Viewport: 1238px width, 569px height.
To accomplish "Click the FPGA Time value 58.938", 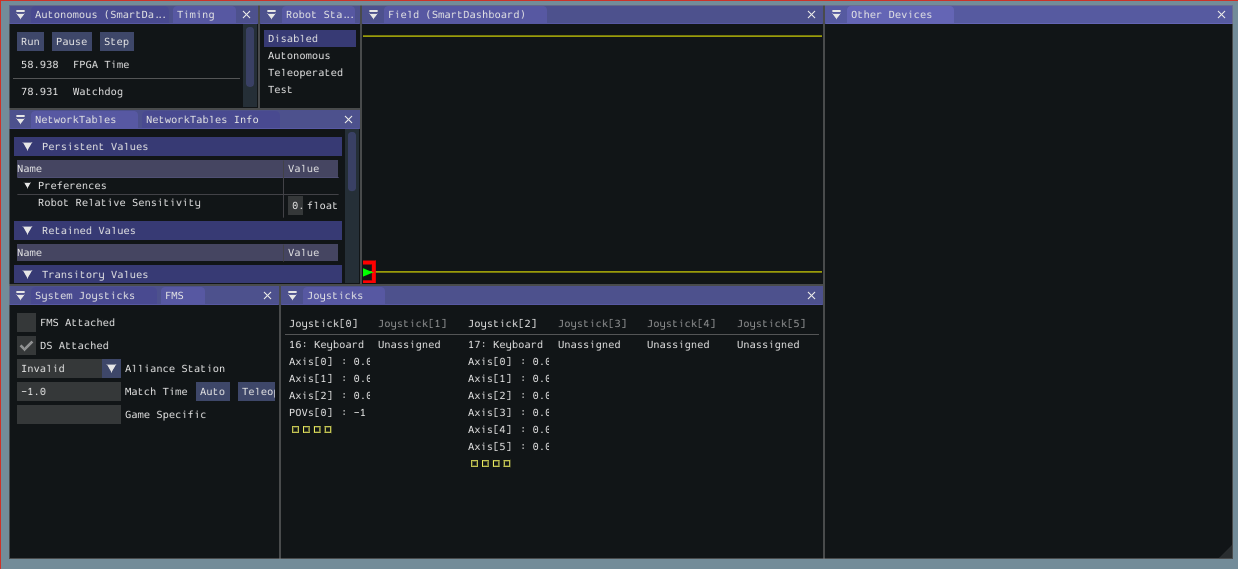I will coord(40,65).
